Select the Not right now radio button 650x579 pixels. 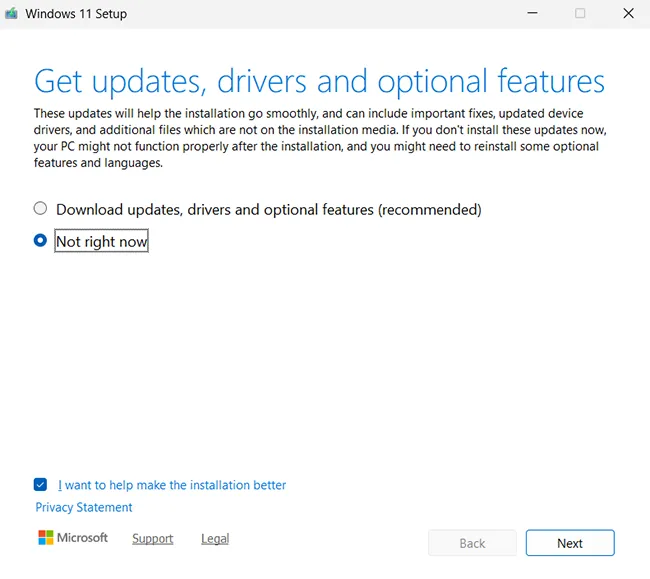tap(40, 240)
